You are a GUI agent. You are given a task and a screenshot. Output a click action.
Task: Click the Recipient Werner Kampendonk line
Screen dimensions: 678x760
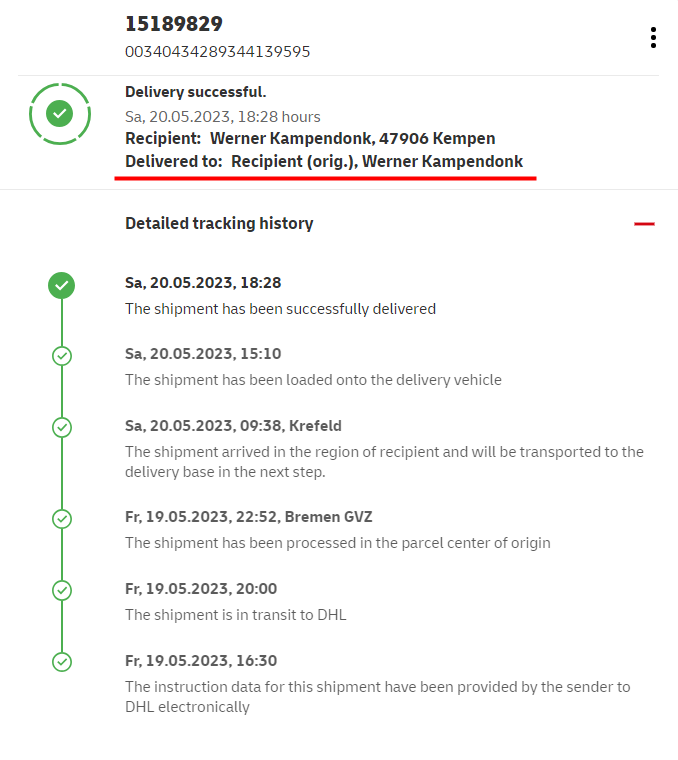310,138
